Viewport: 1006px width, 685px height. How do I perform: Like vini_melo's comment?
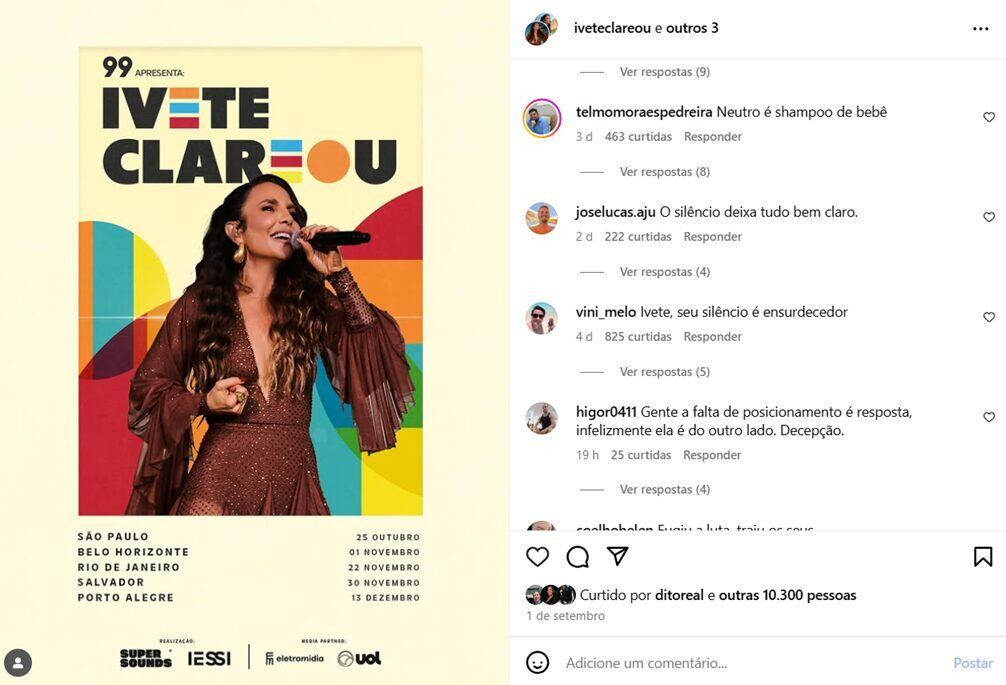(x=989, y=317)
